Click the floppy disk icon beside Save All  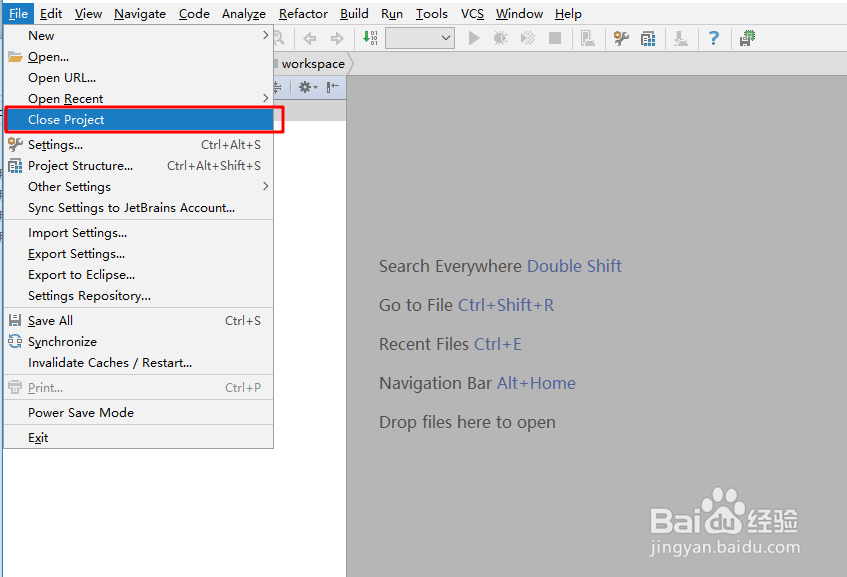15,320
